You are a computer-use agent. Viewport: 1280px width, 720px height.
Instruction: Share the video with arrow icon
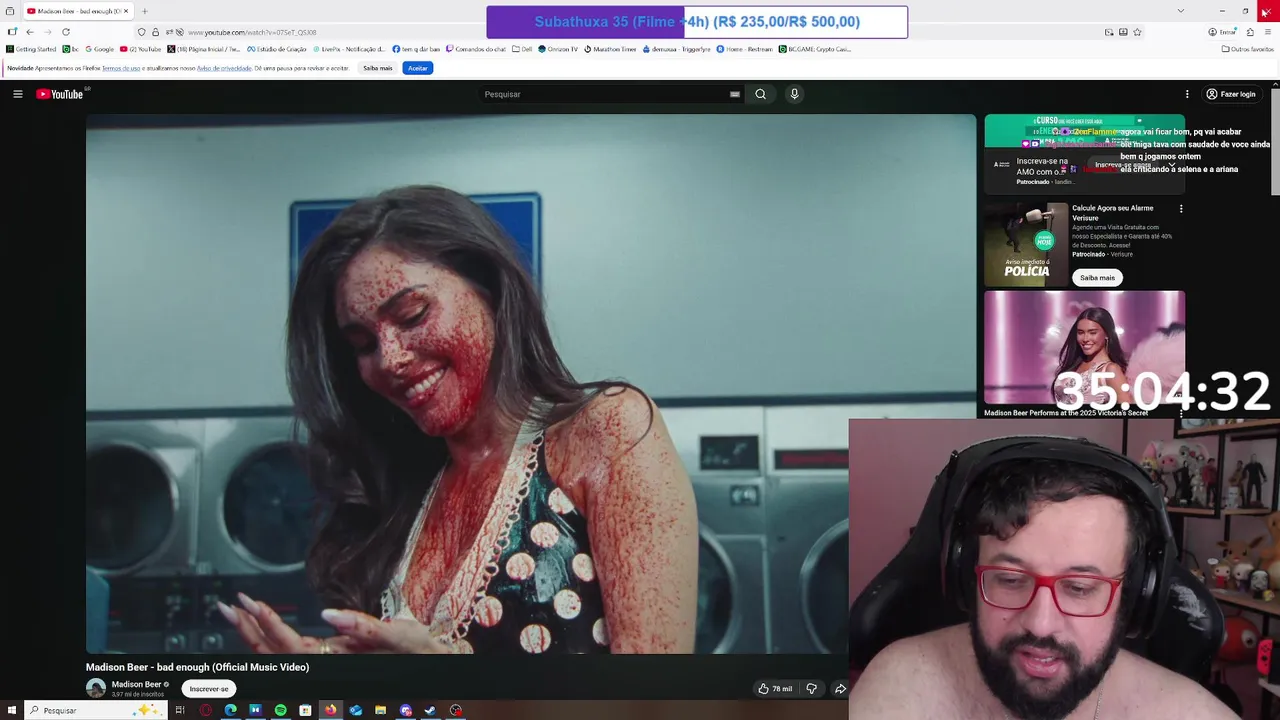tap(840, 688)
